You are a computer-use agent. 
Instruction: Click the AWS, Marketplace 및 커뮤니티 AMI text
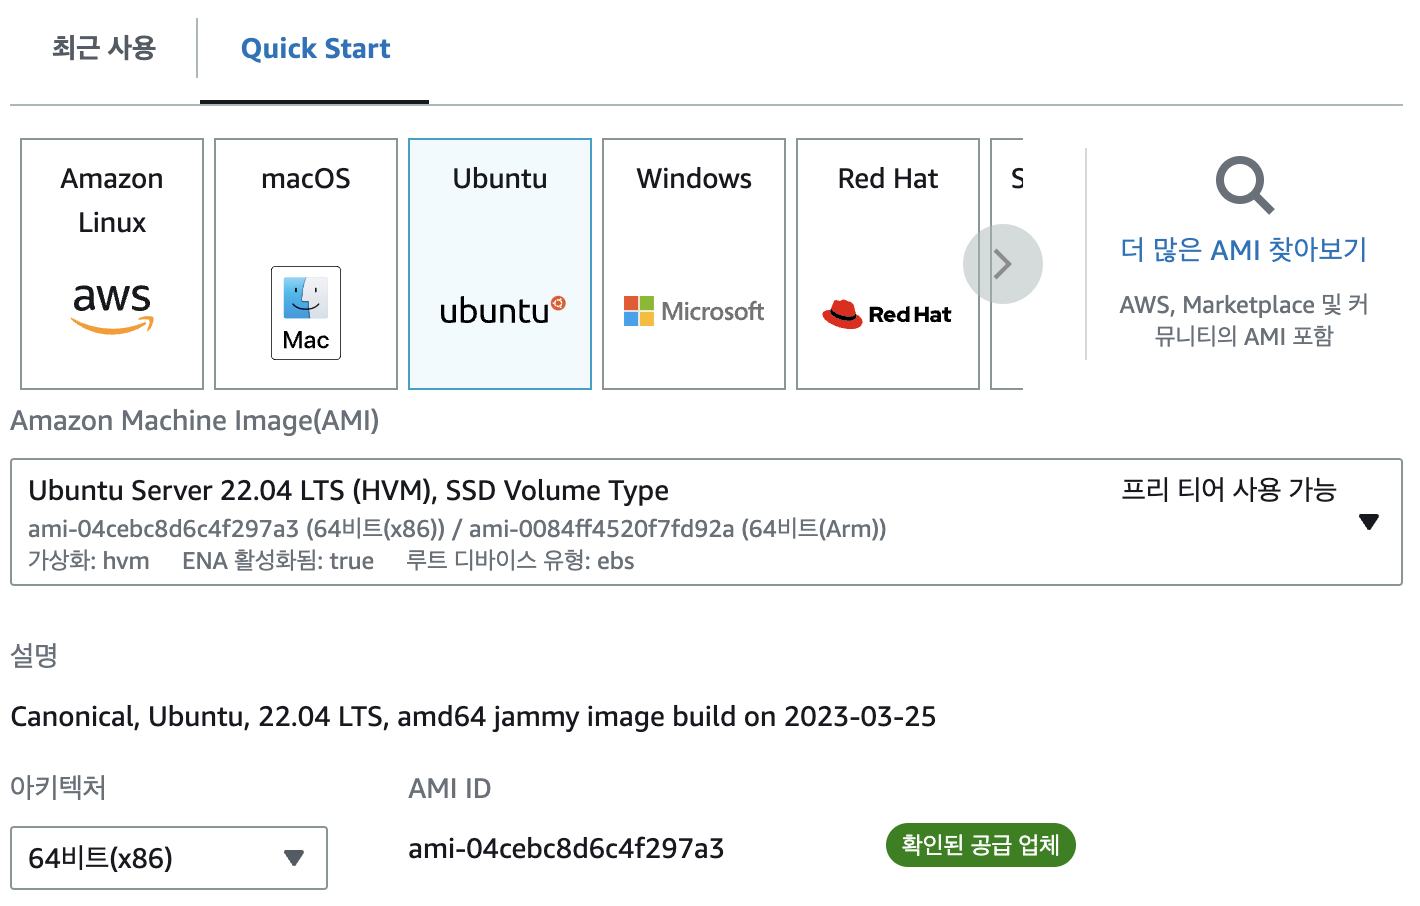1244,320
